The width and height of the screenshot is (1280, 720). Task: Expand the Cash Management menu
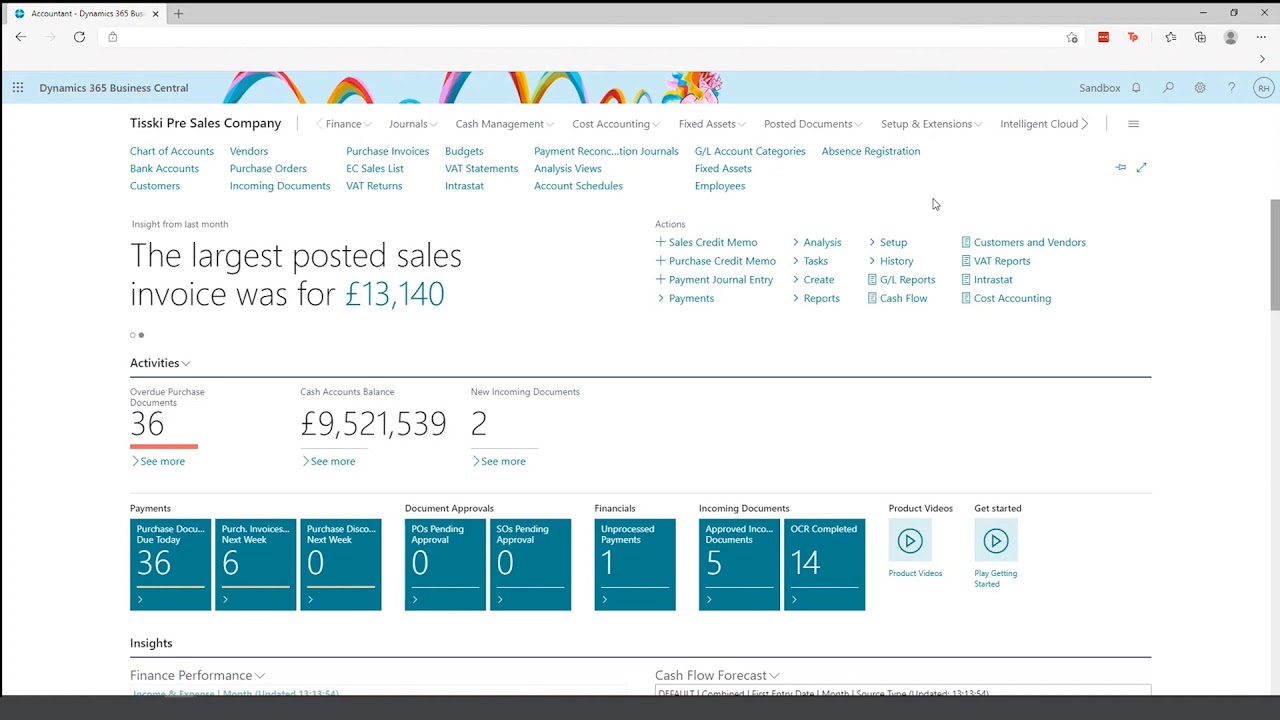[505, 124]
